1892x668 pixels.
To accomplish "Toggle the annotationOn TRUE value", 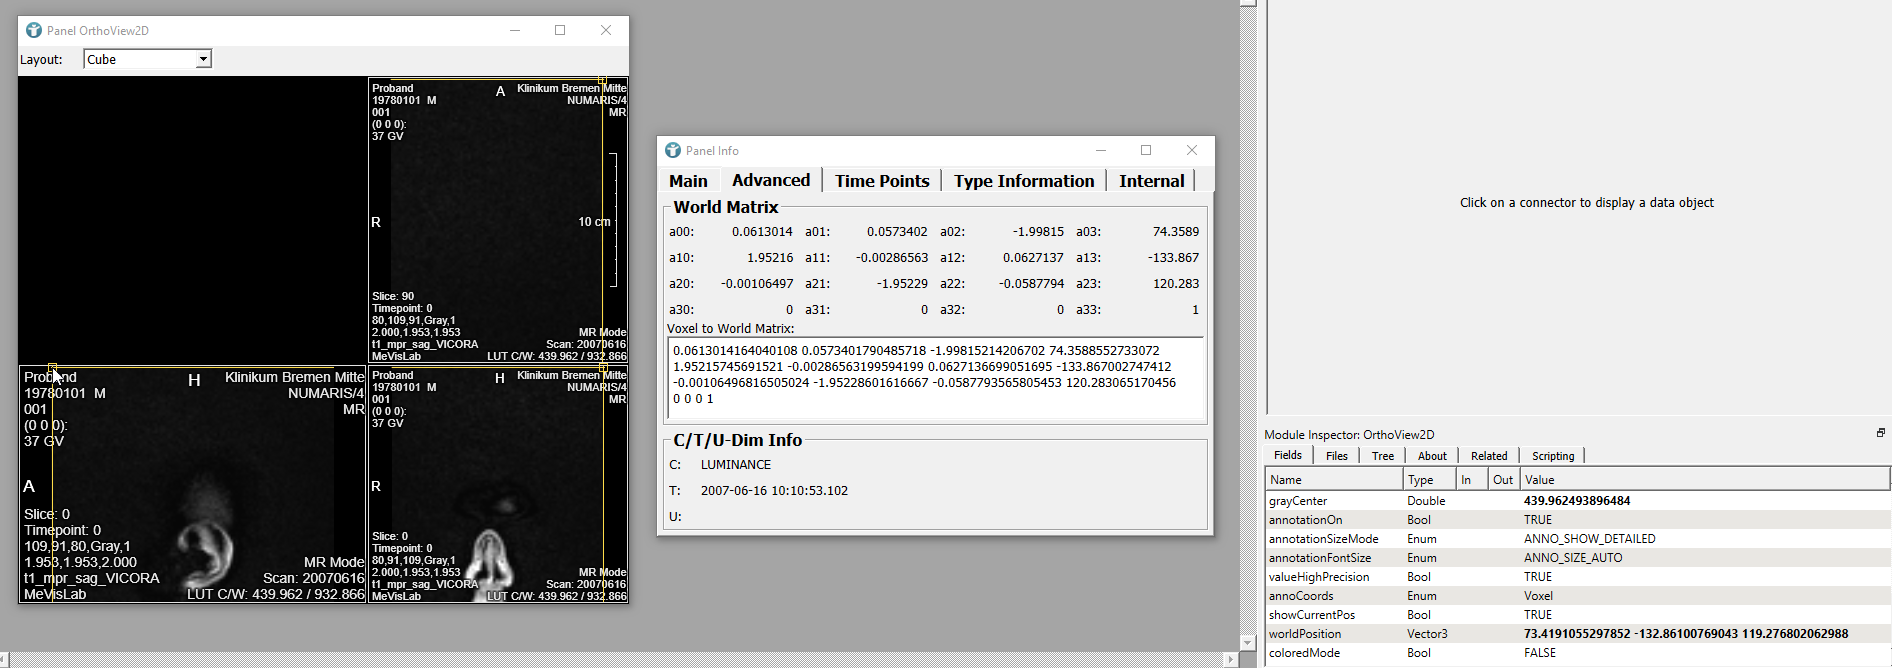I will [1538, 520].
